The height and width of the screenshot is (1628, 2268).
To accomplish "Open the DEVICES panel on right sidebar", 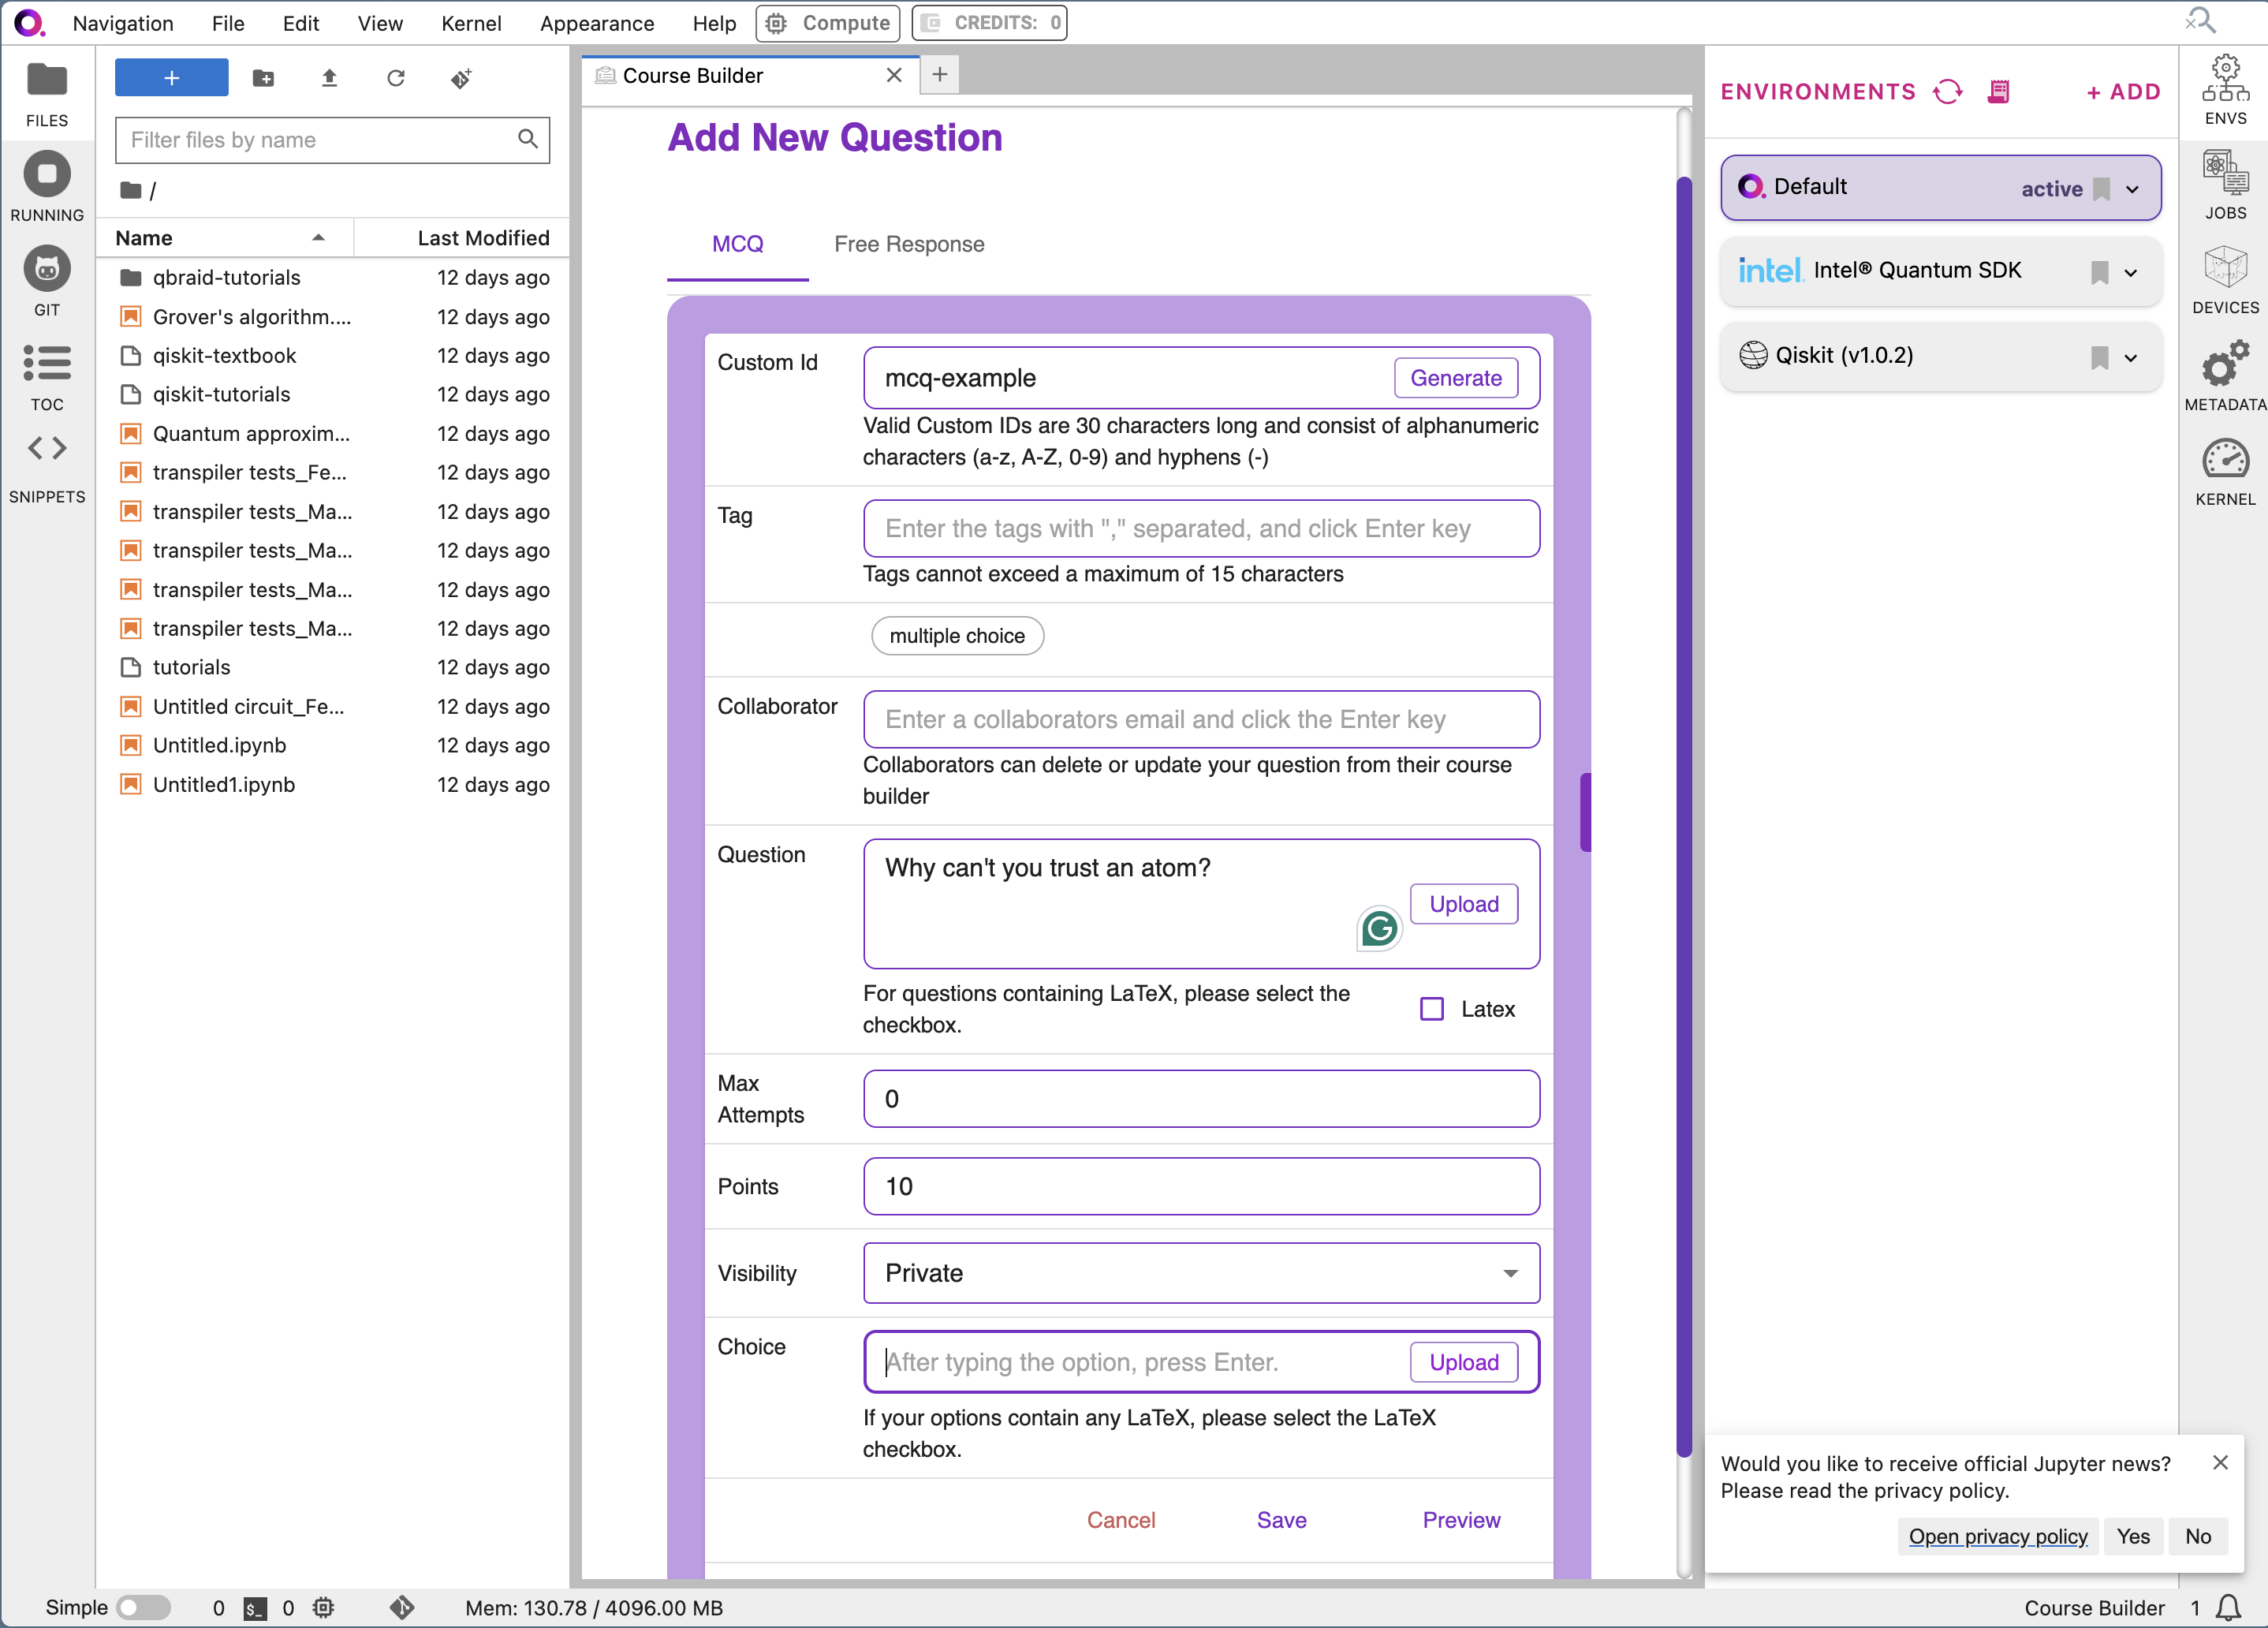I will (2225, 280).
